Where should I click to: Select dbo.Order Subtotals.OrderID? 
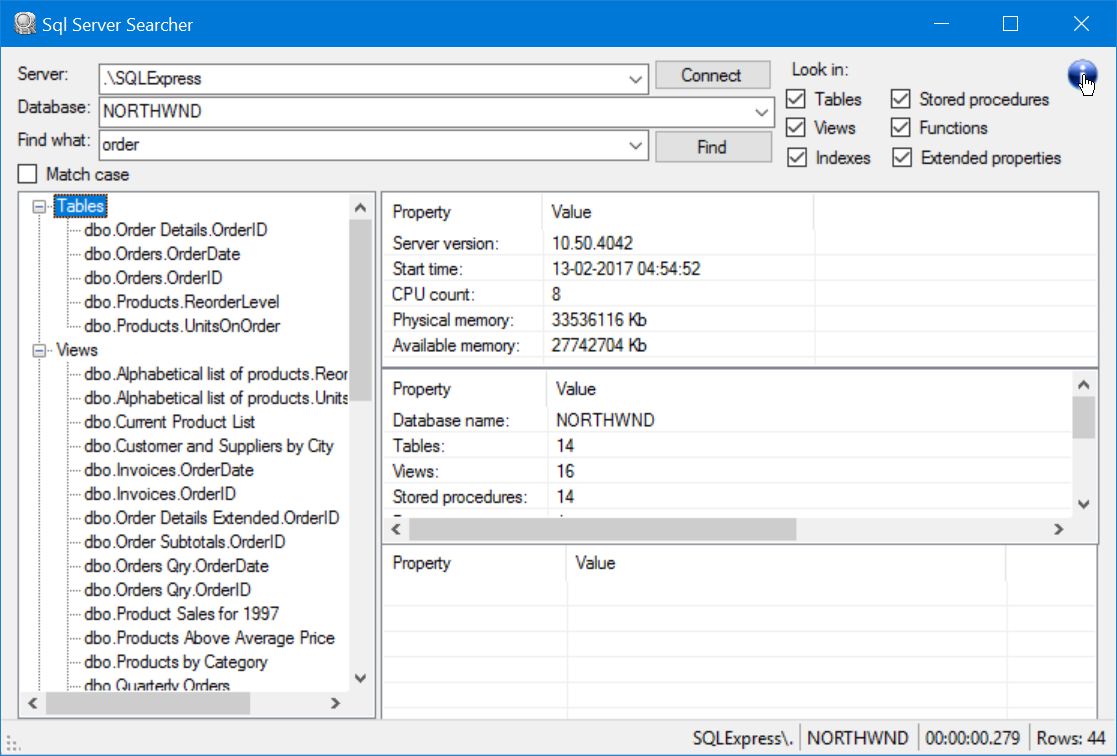click(185, 542)
